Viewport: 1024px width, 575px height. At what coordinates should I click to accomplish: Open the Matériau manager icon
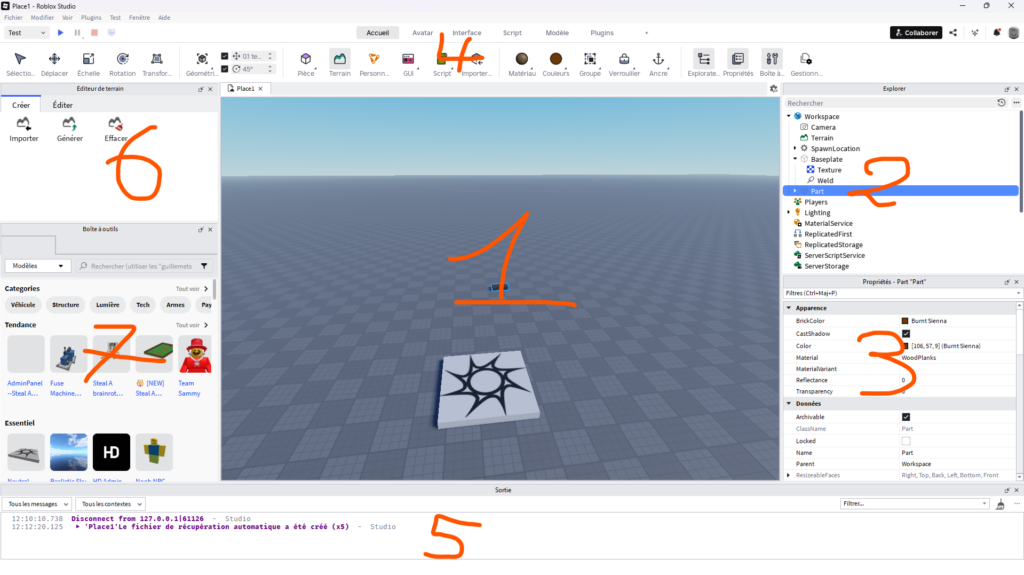click(521, 59)
